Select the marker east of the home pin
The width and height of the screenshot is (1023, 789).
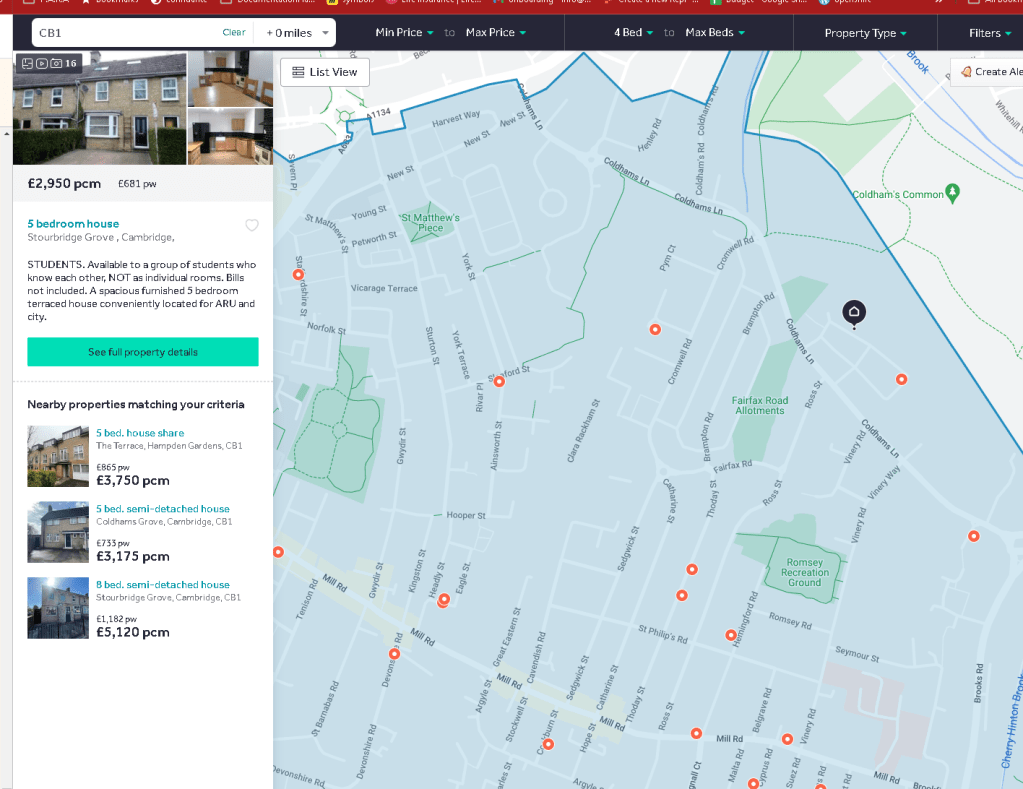point(902,379)
